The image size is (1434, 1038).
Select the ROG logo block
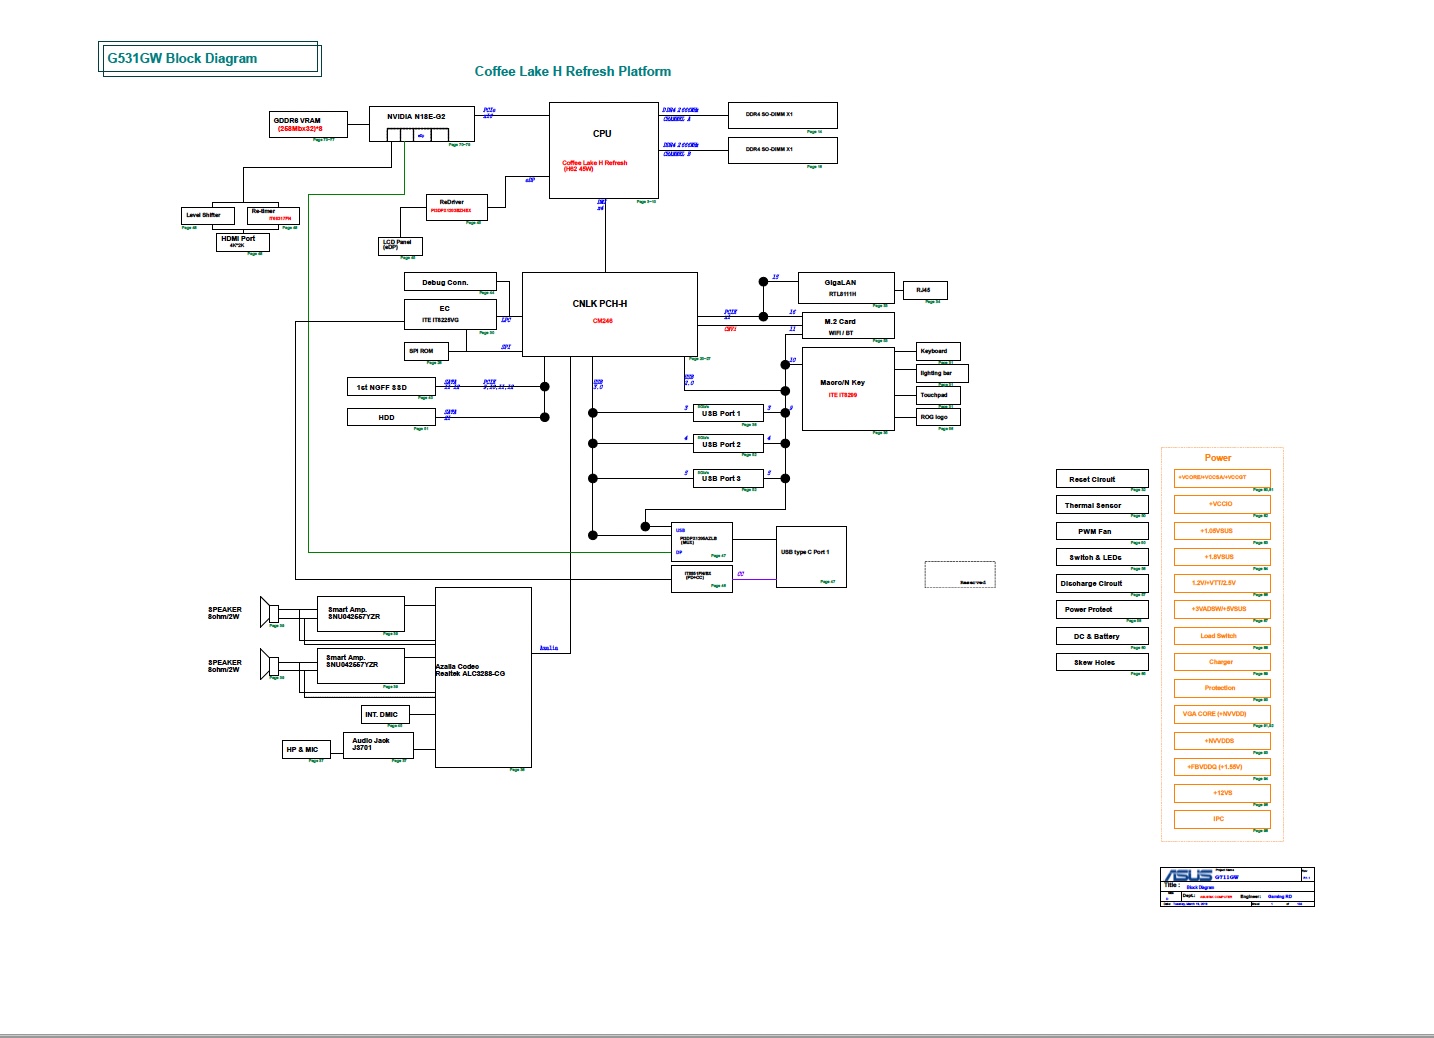[x=939, y=417]
